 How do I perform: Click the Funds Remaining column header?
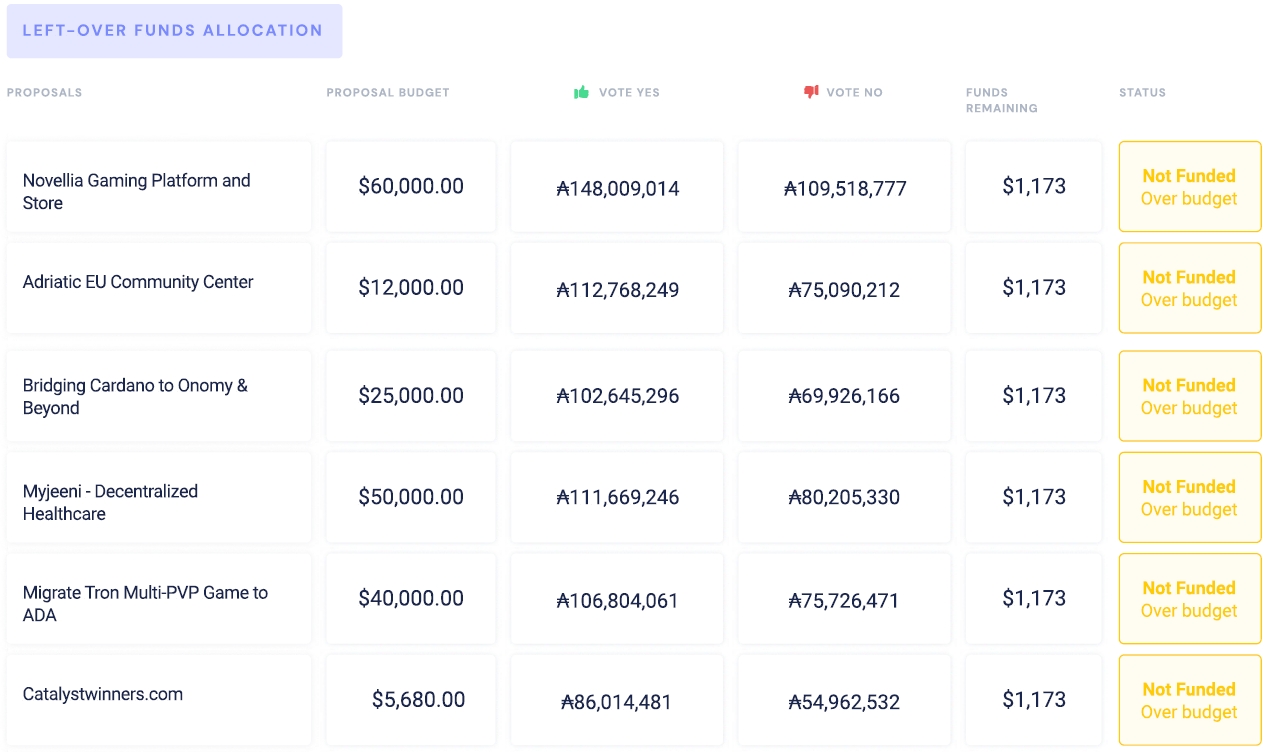point(1001,100)
